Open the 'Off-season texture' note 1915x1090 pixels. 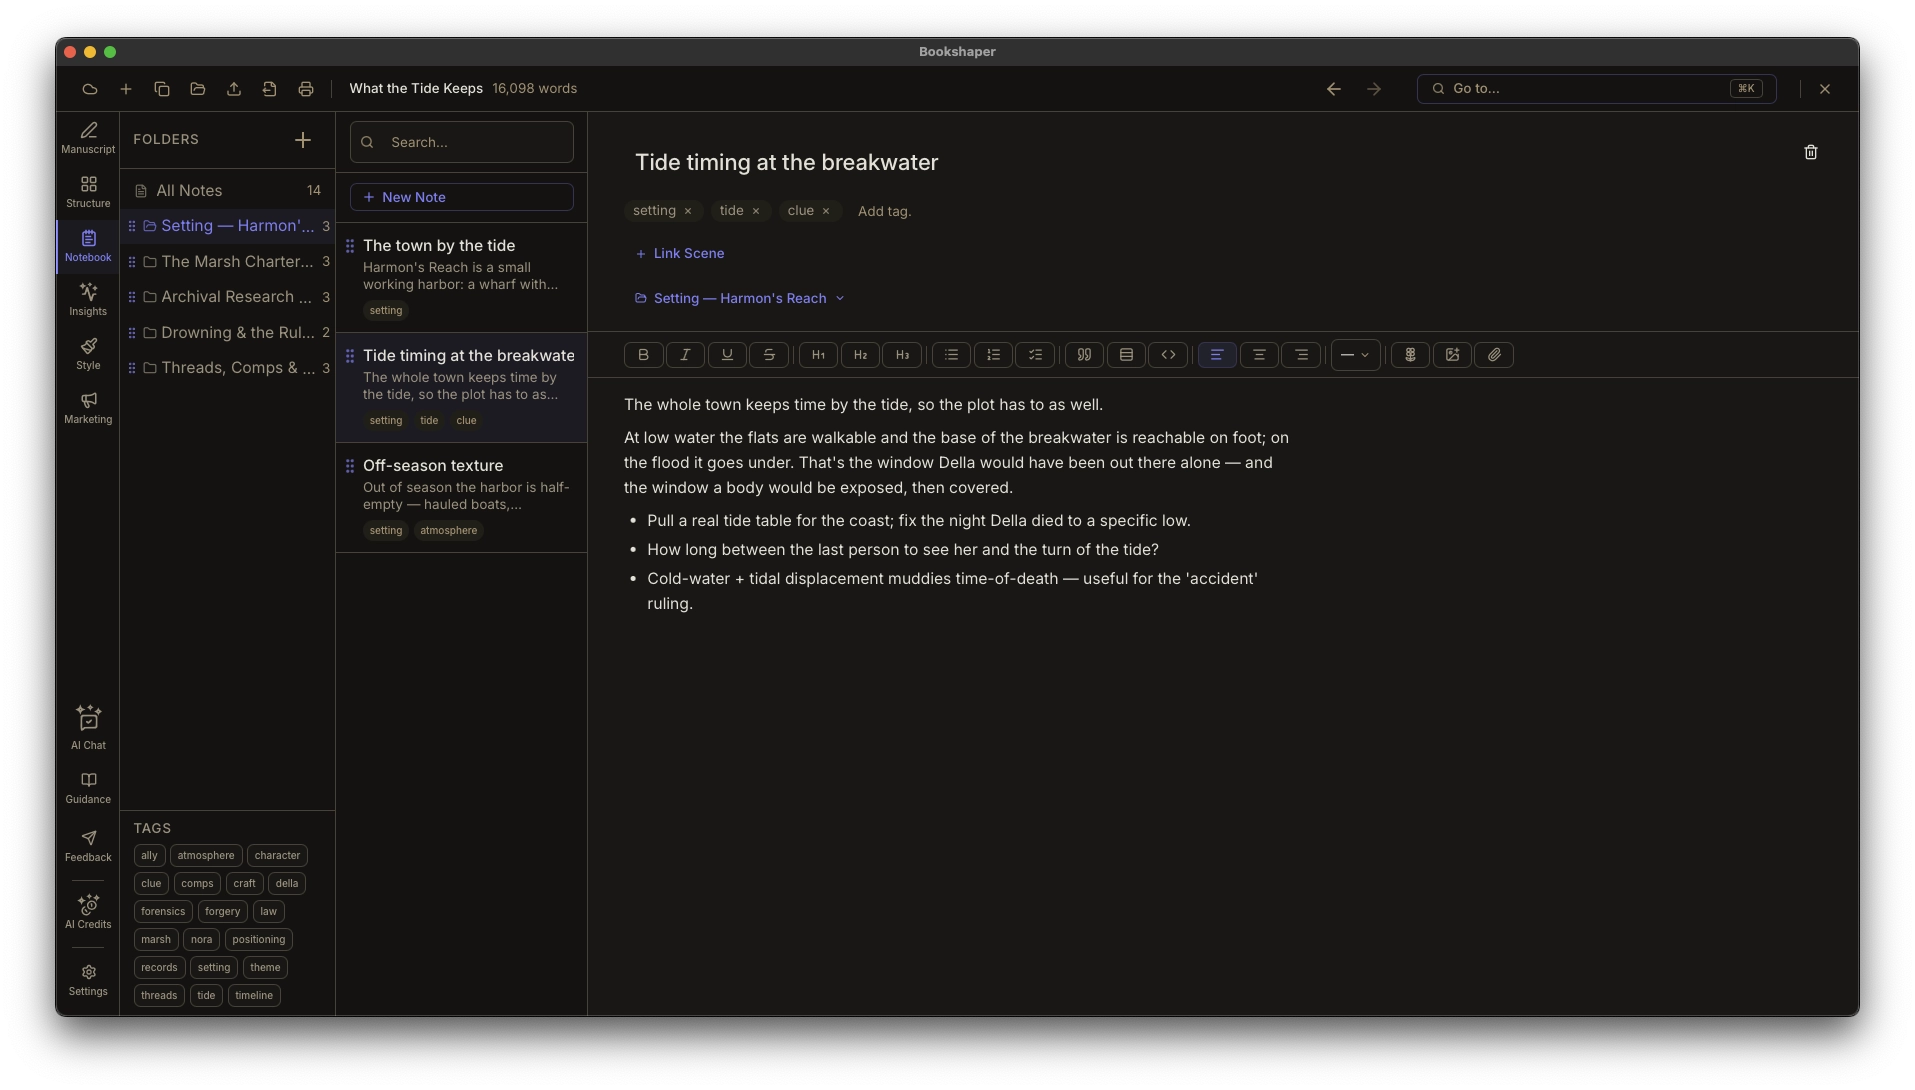461,498
